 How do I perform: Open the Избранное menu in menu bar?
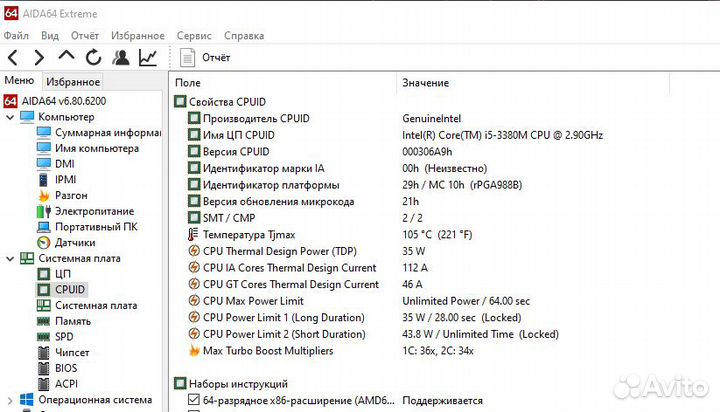(x=138, y=36)
